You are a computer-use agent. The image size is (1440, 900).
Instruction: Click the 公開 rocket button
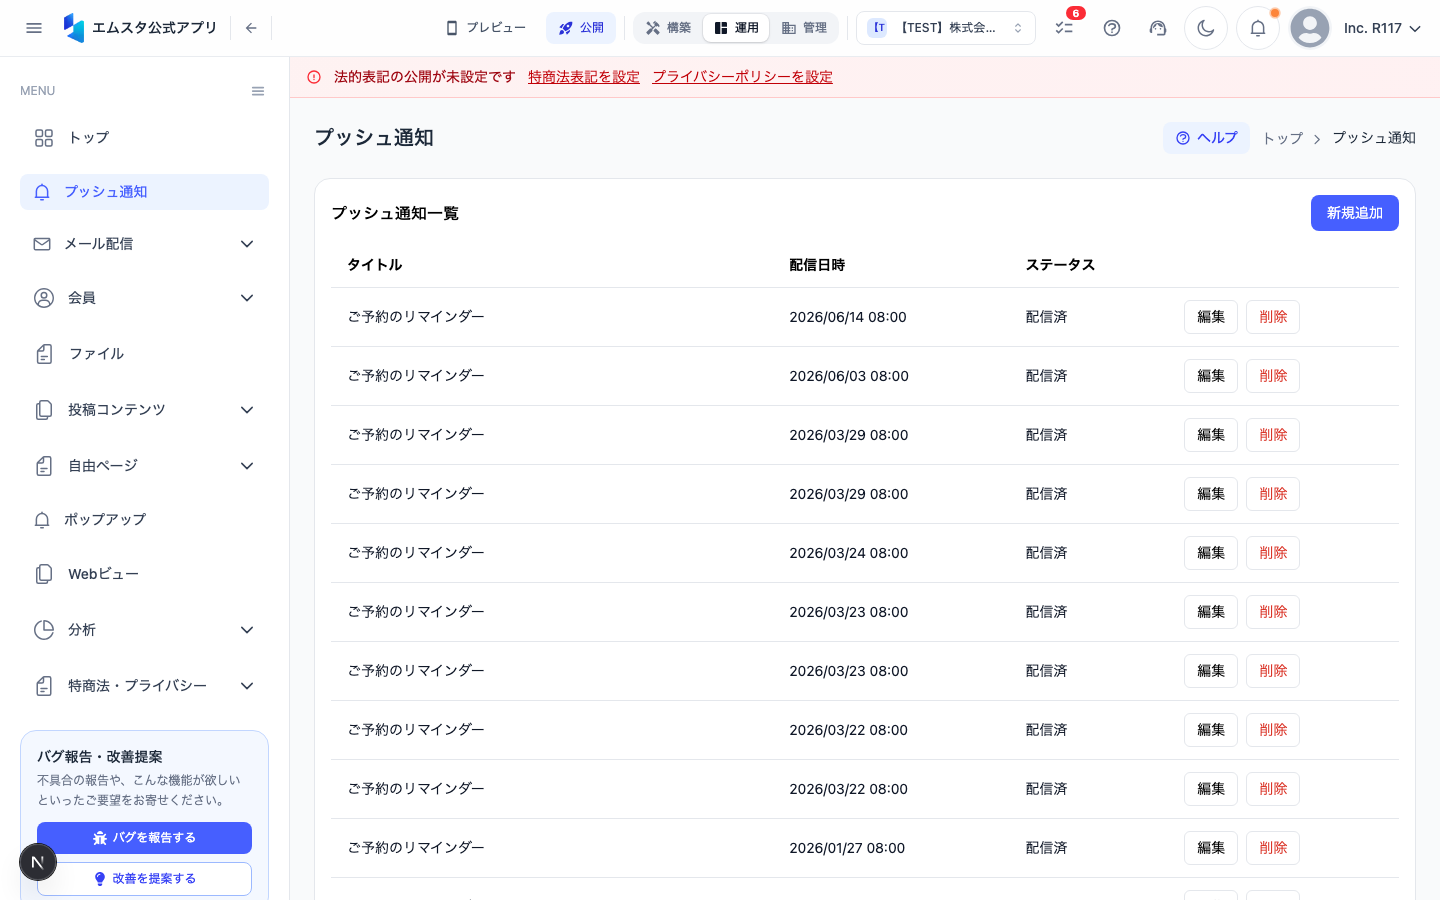(581, 28)
